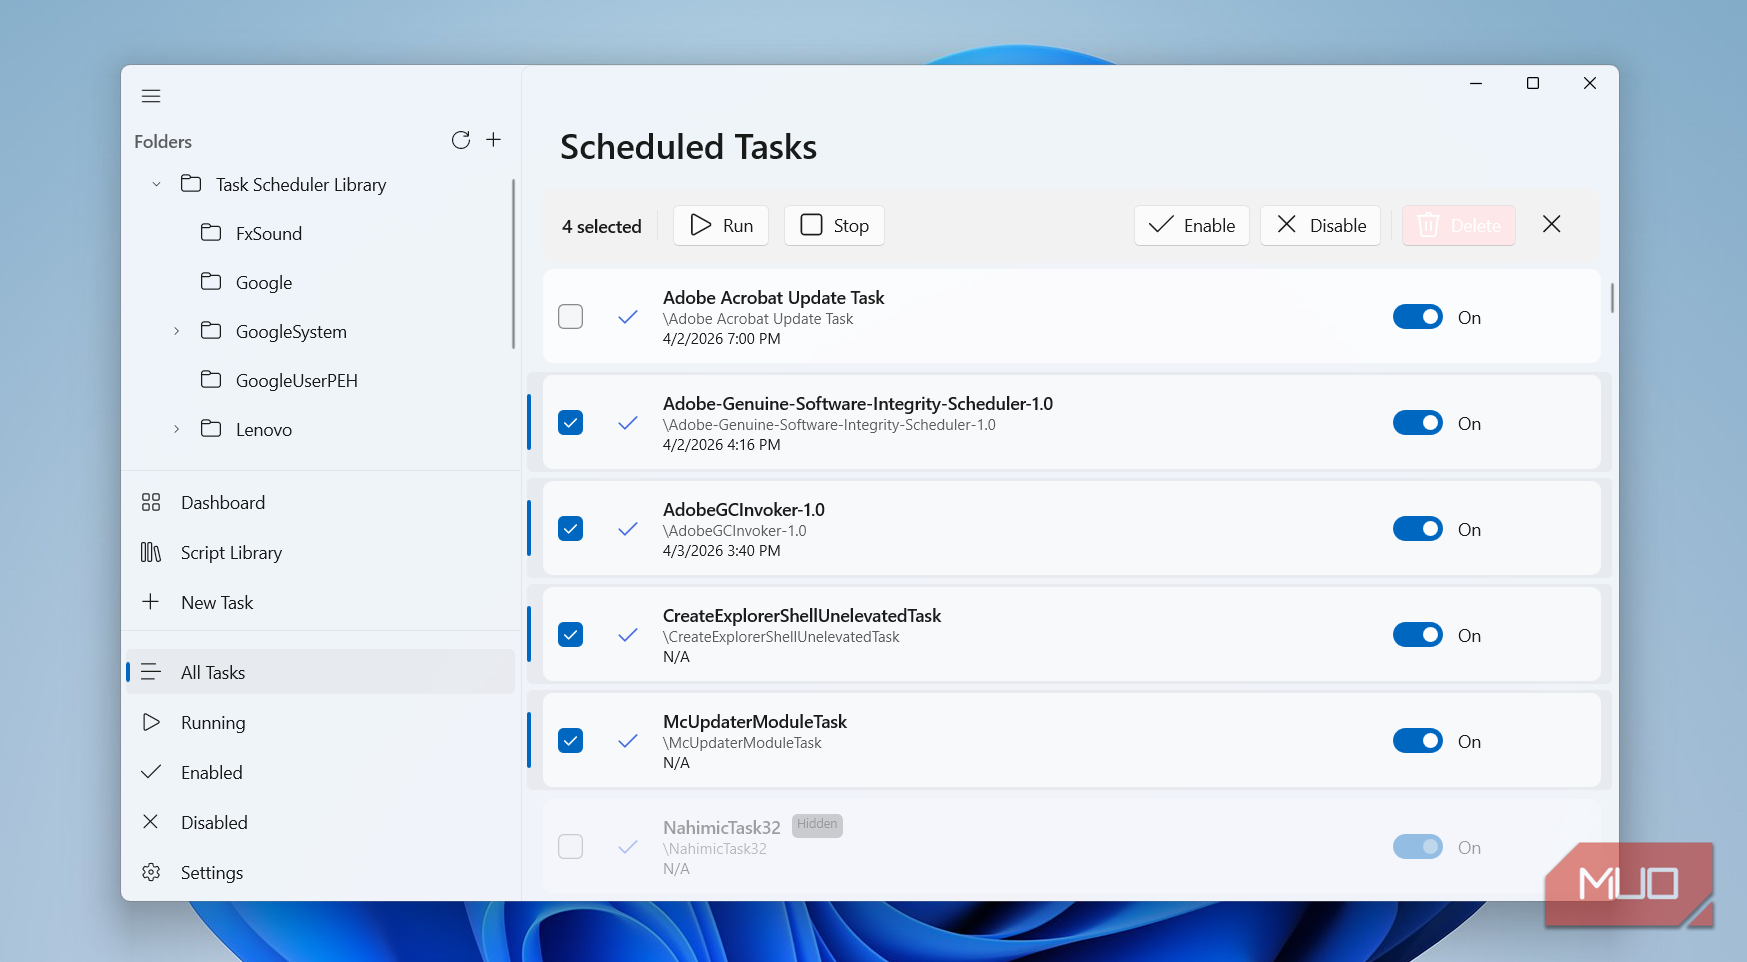Check the NahimicTask32 checkbox
The width and height of the screenshot is (1747, 962).
tap(571, 847)
